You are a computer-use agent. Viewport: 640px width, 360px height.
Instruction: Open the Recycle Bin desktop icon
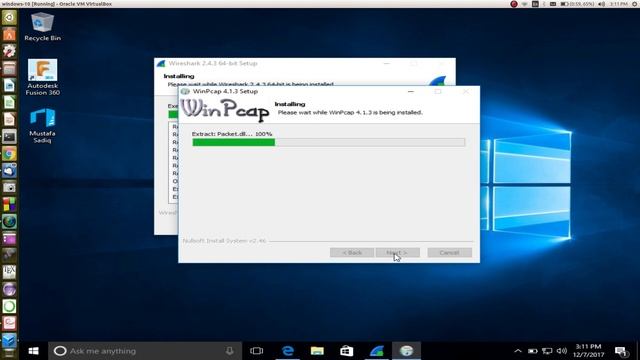pyautogui.click(x=42, y=27)
